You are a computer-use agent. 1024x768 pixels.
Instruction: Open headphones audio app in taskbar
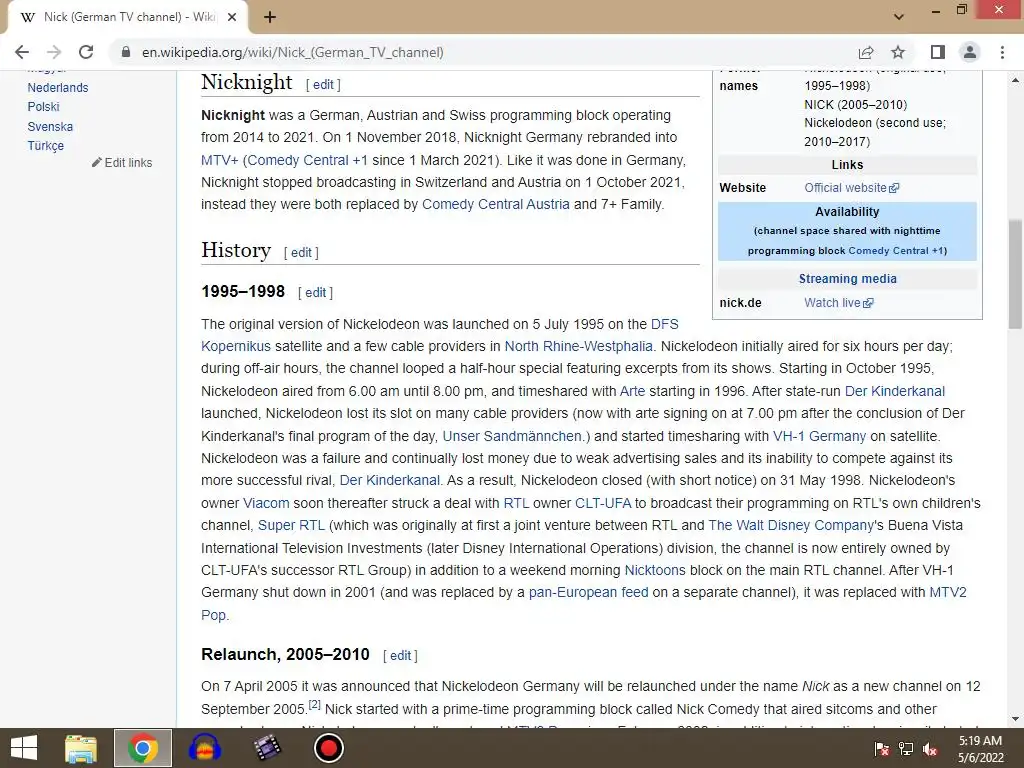pyautogui.click(x=204, y=748)
